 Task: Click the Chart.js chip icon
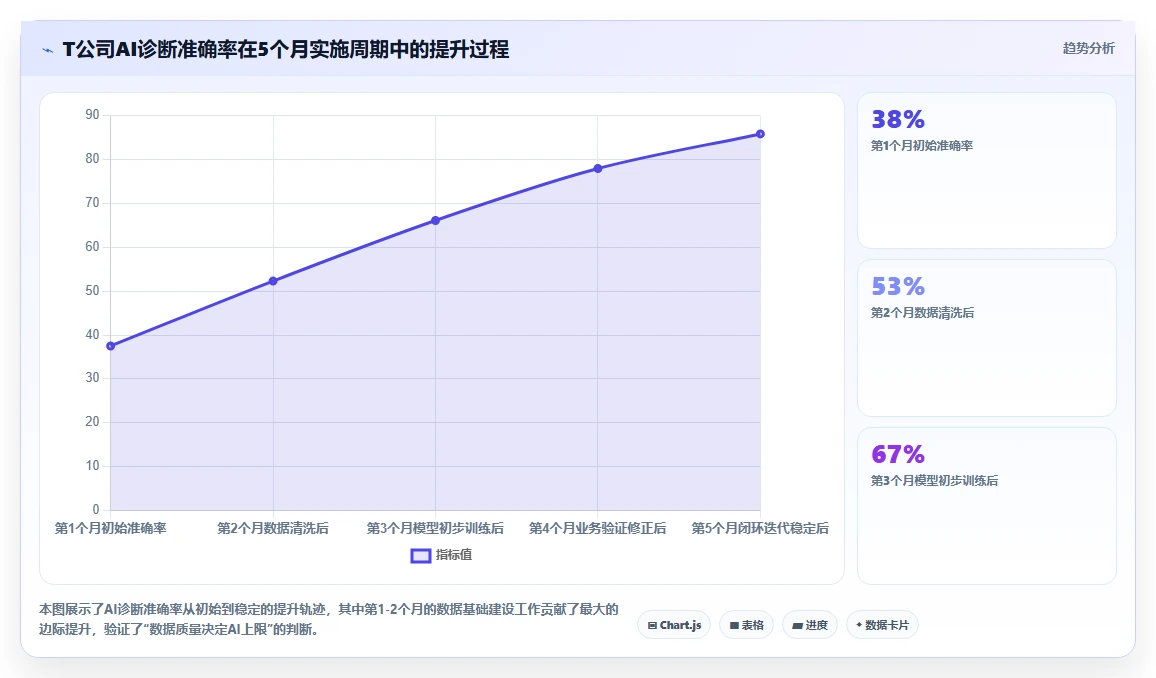click(x=652, y=626)
